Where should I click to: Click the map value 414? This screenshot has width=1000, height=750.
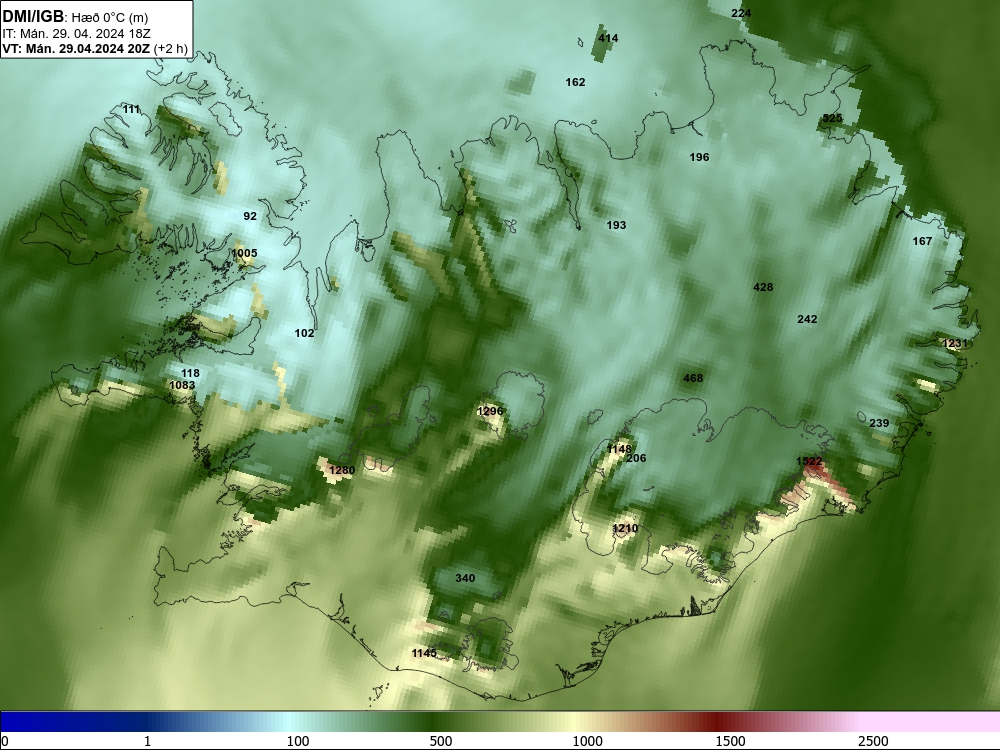(x=608, y=38)
